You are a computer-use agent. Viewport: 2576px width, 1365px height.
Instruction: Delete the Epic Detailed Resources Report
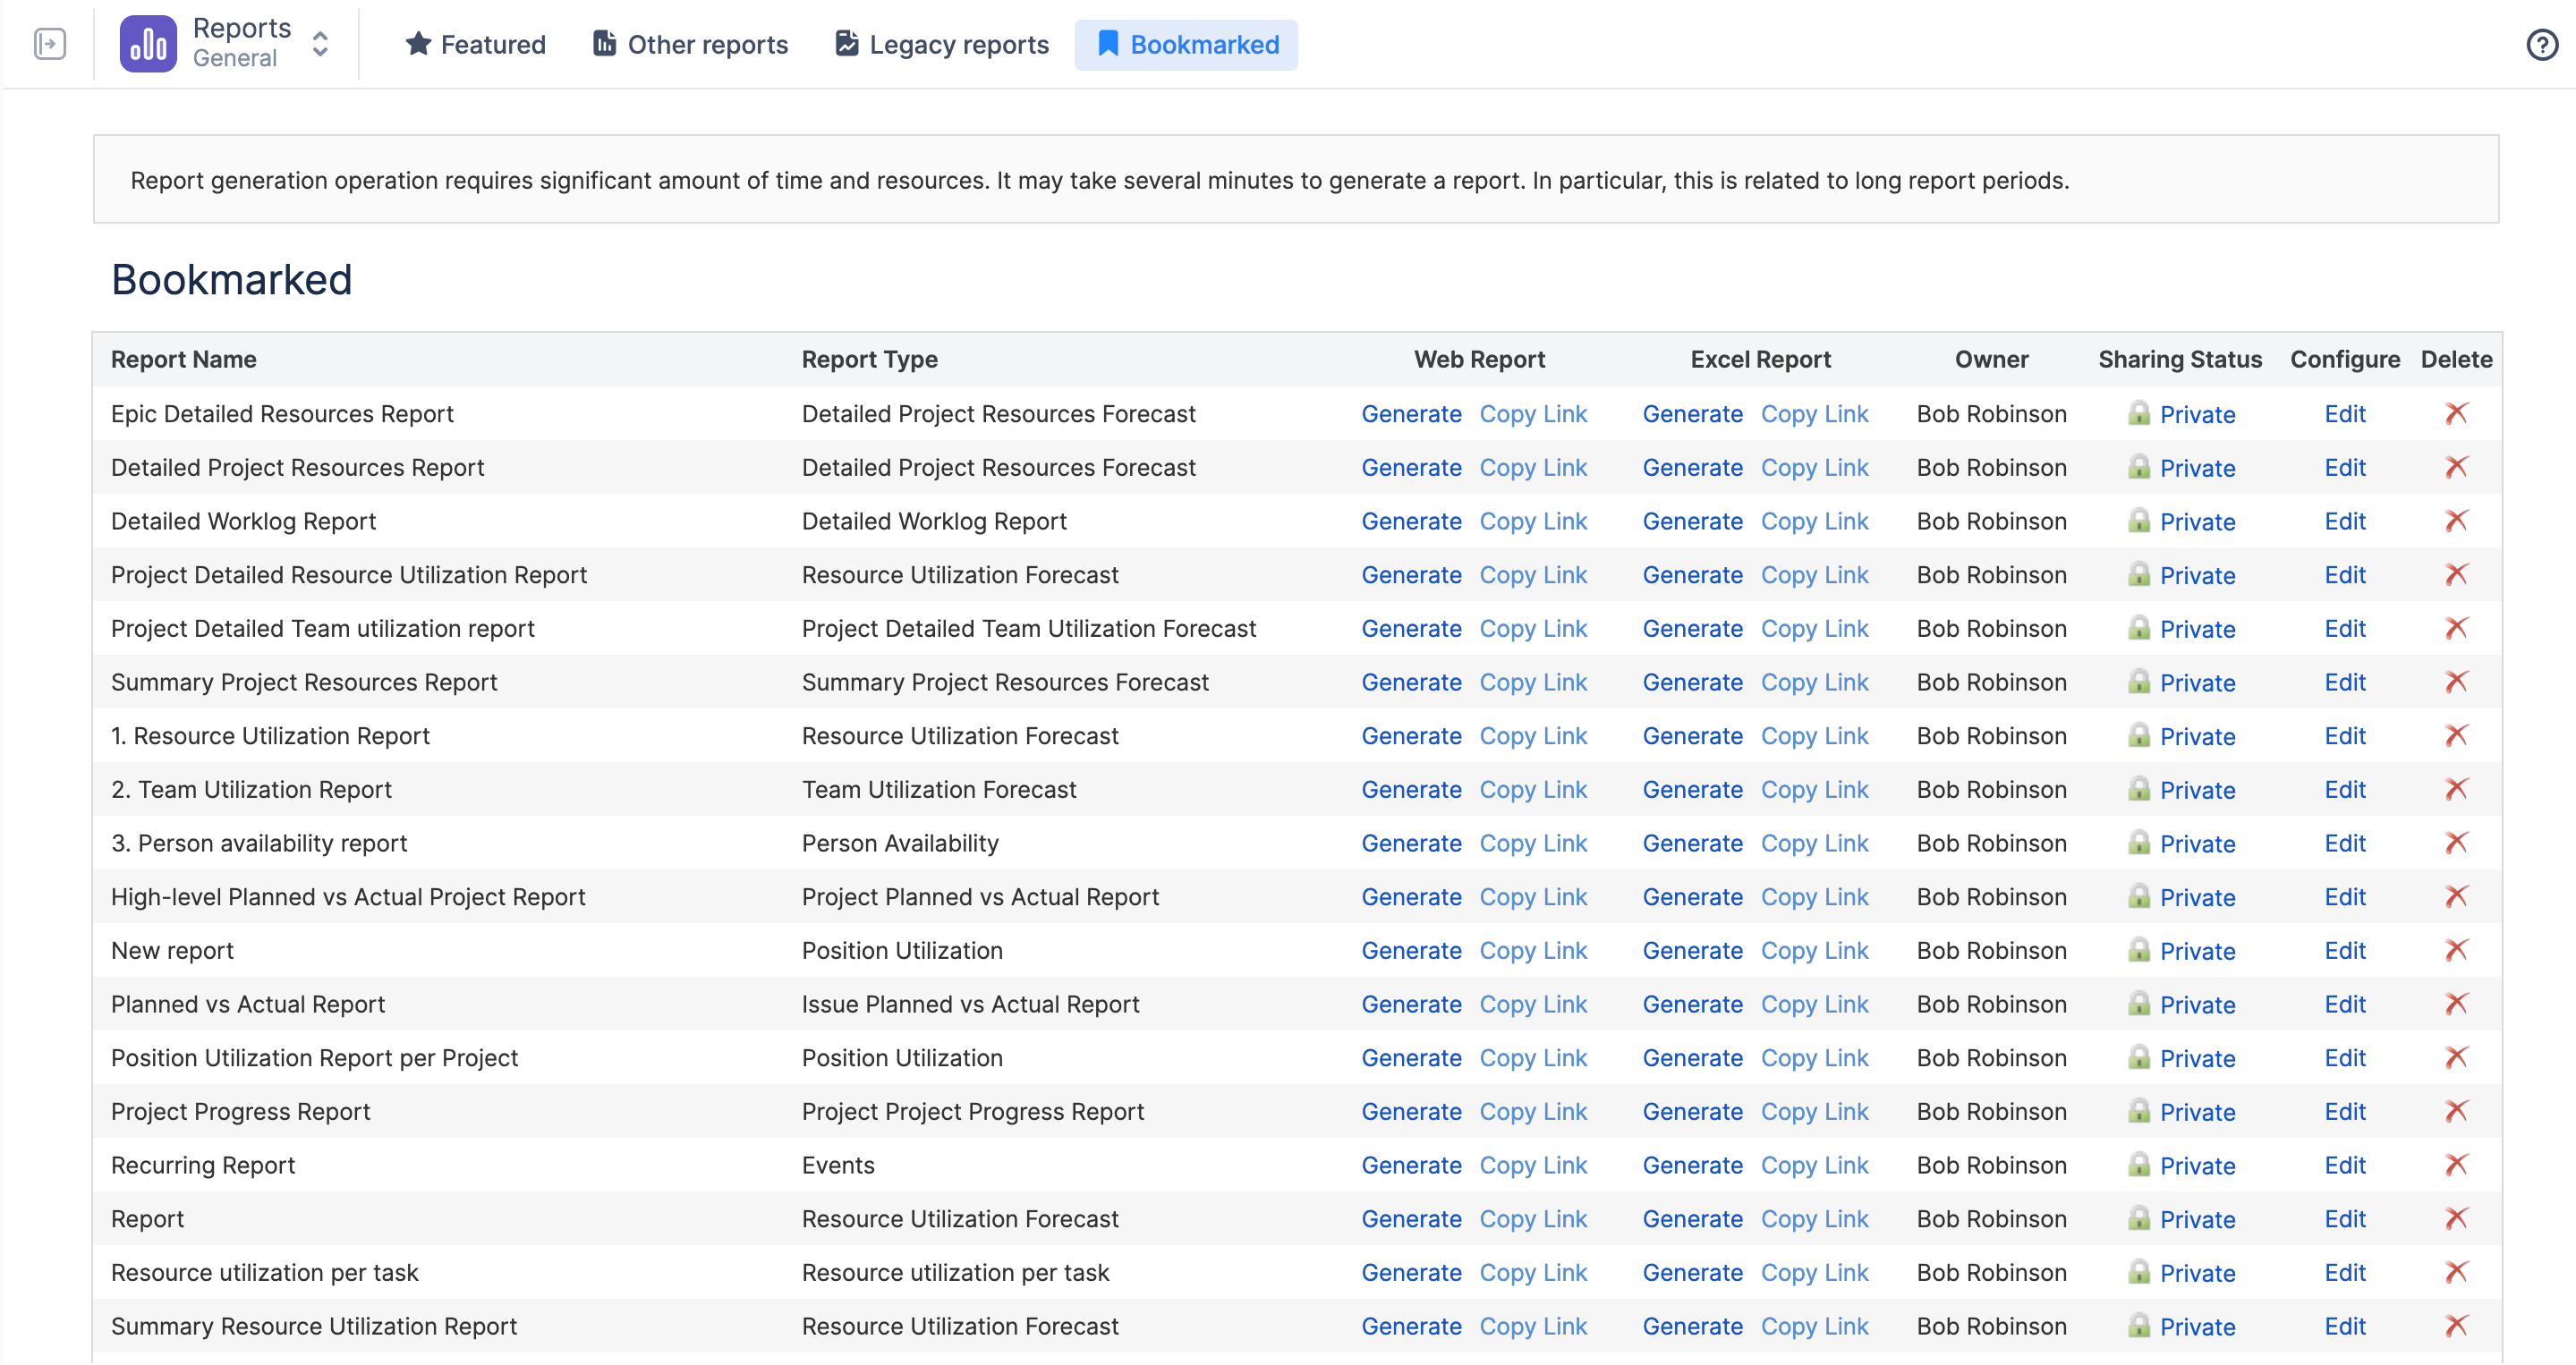2456,413
